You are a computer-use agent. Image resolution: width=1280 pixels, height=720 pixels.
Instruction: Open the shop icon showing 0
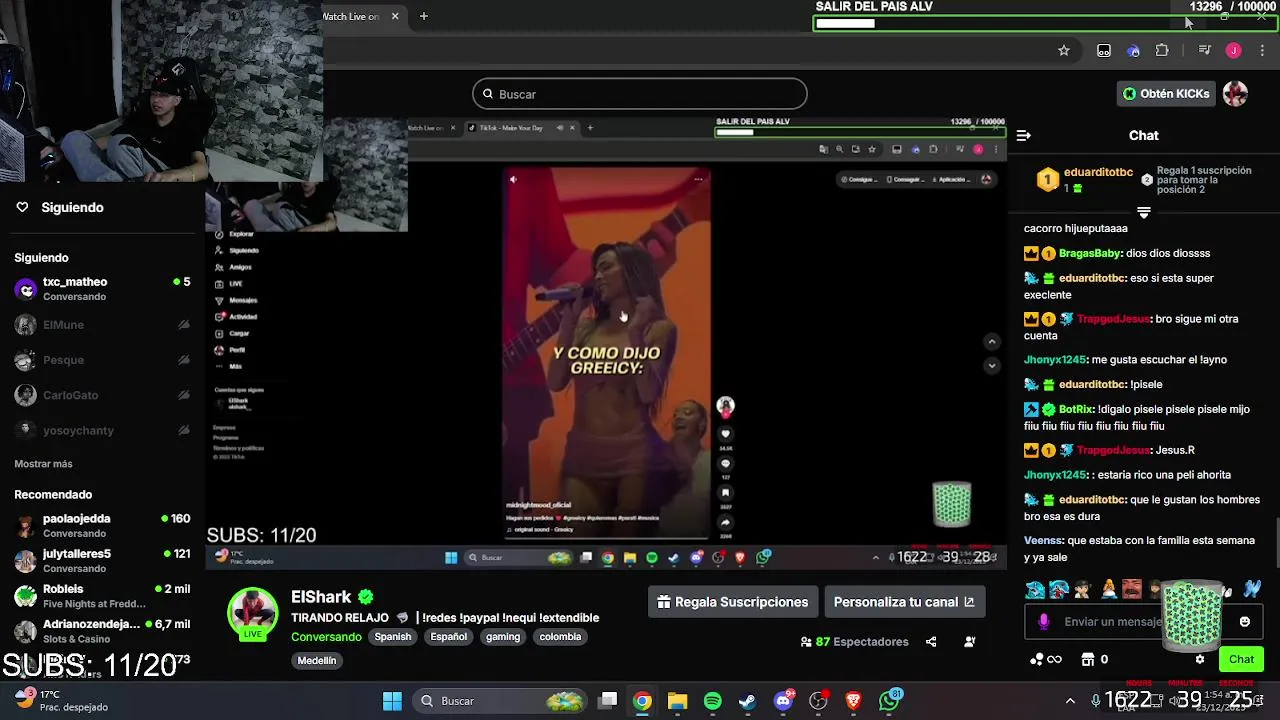pyautogui.click(x=1094, y=660)
